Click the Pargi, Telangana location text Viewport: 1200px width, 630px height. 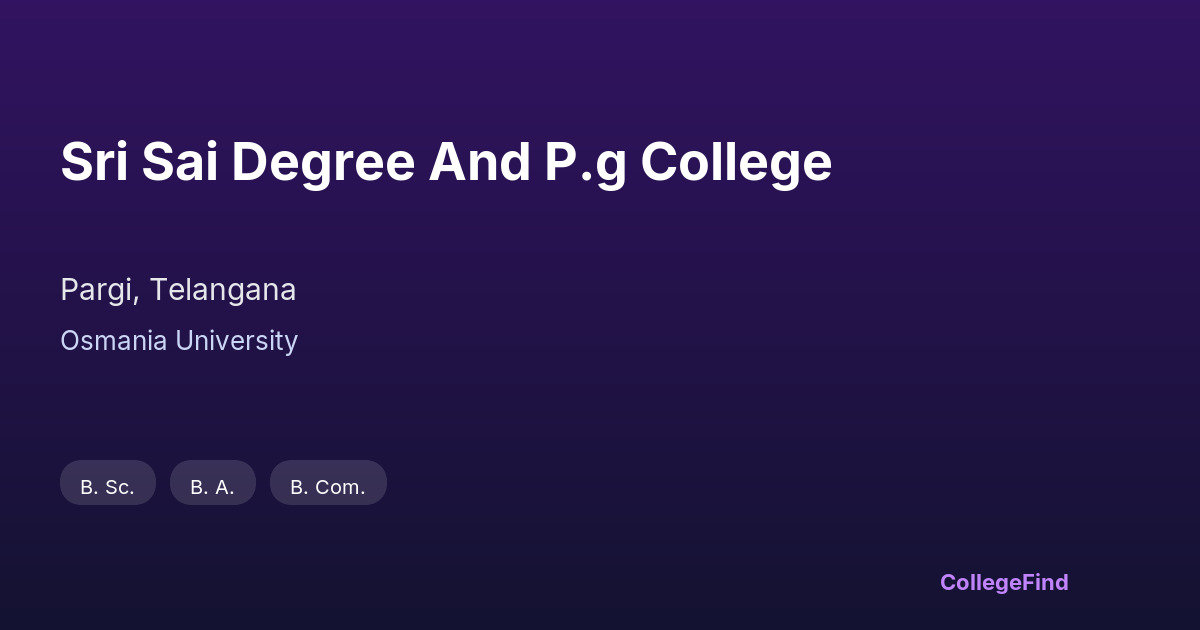(178, 290)
